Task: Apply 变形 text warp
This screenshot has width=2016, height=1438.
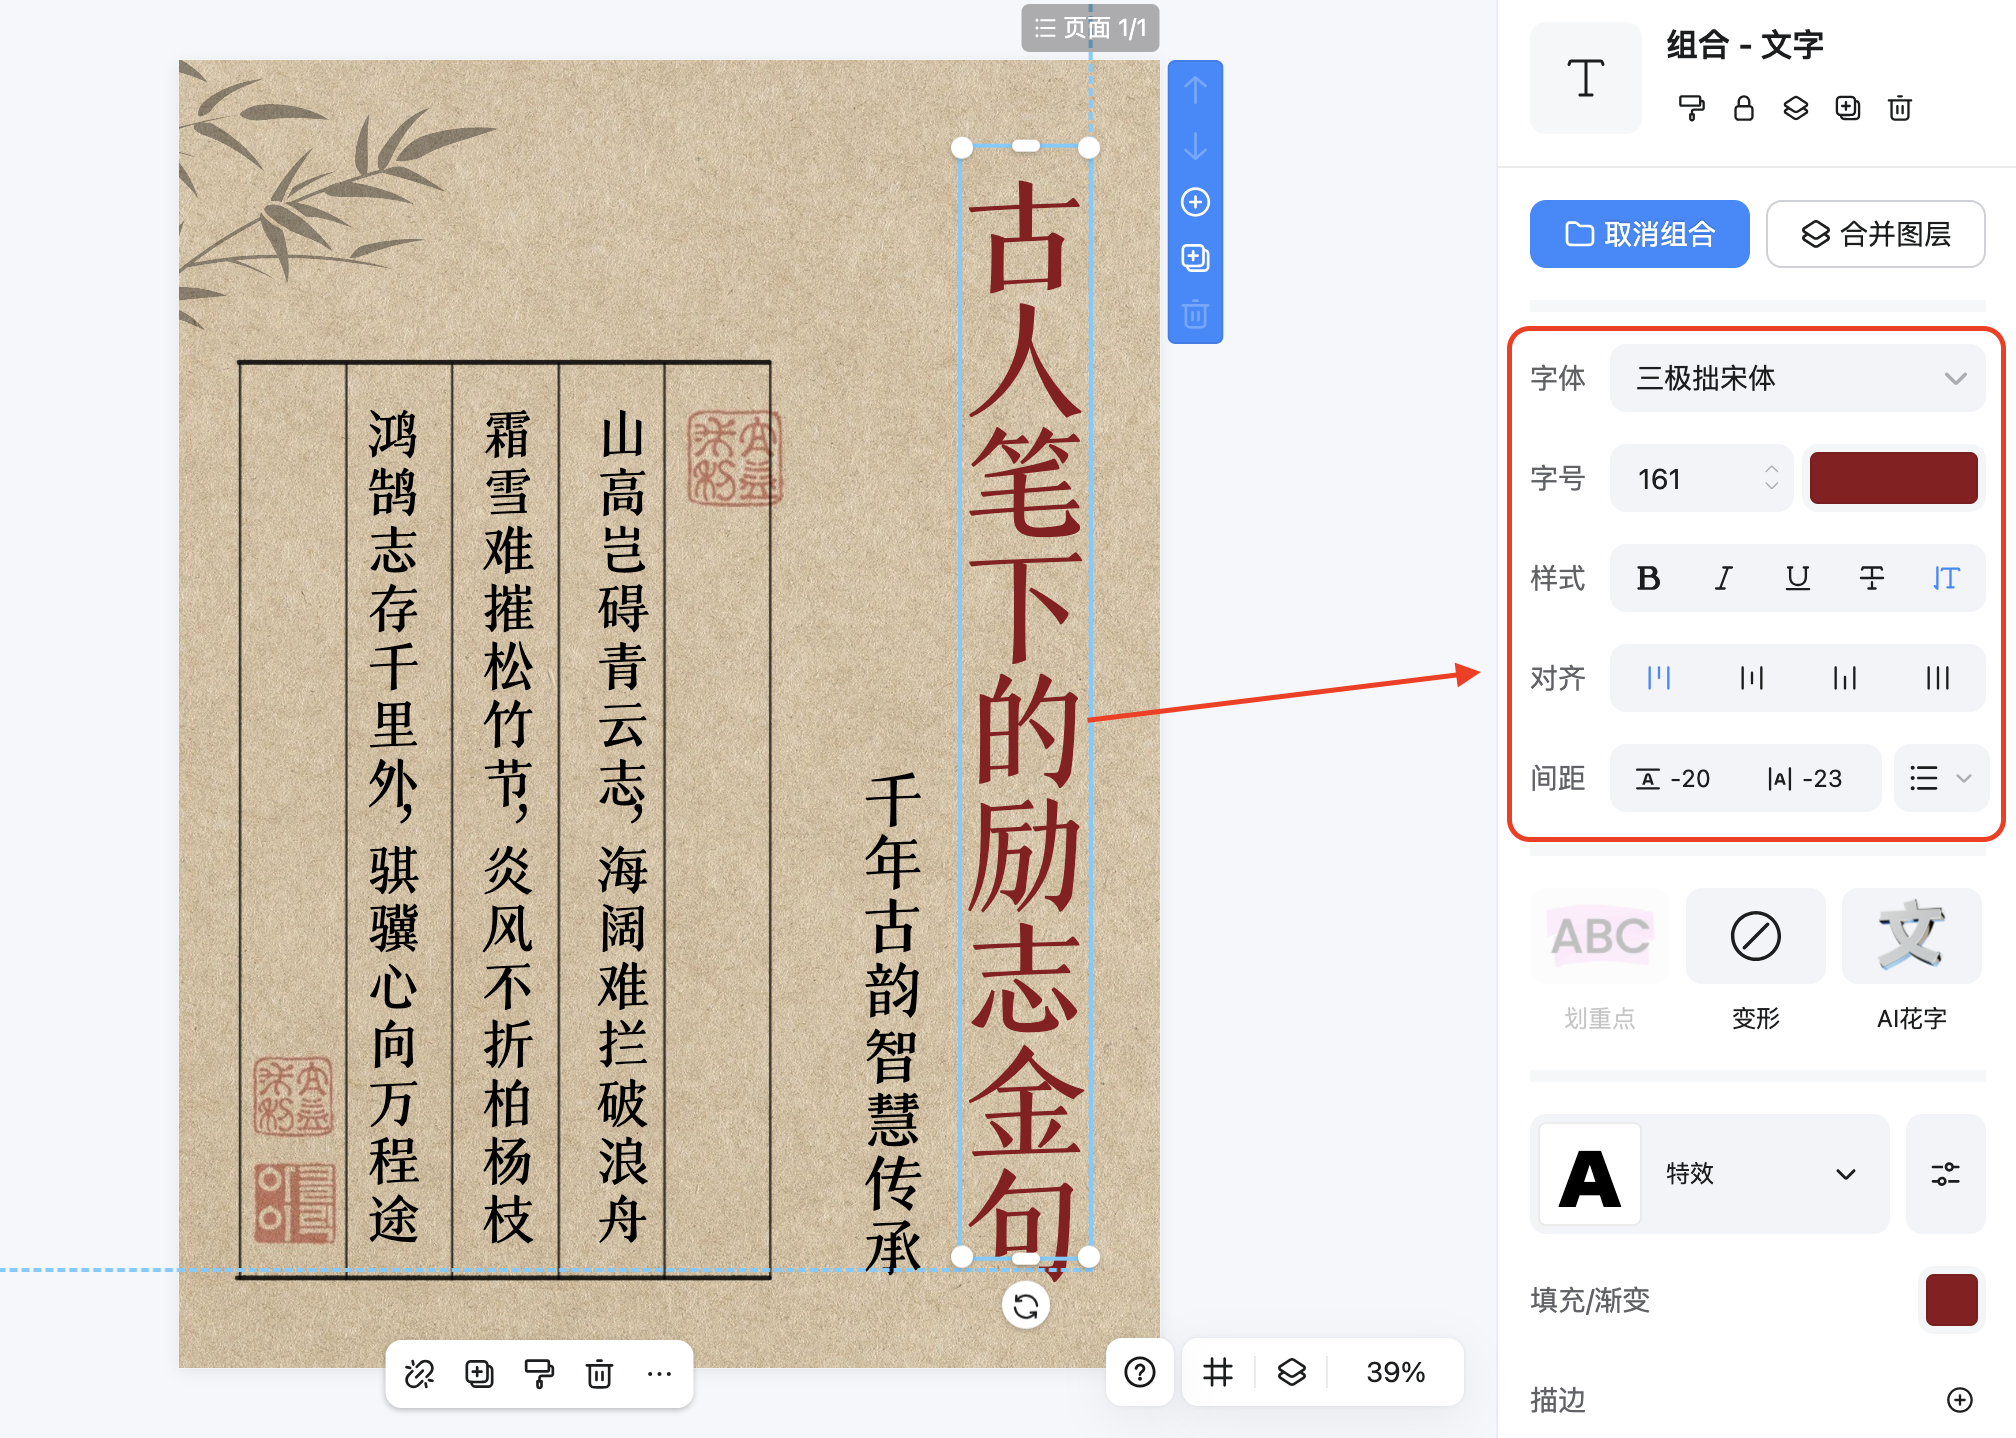Action: 1755,937
